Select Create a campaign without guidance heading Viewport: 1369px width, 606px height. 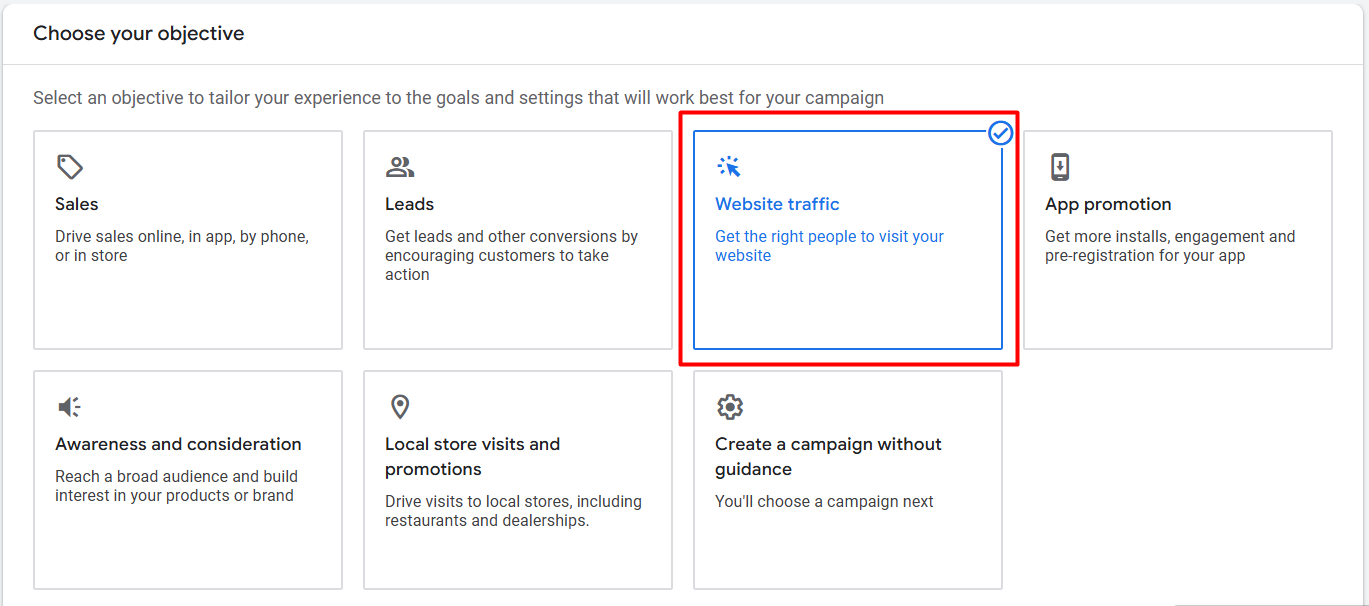[x=828, y=456]
